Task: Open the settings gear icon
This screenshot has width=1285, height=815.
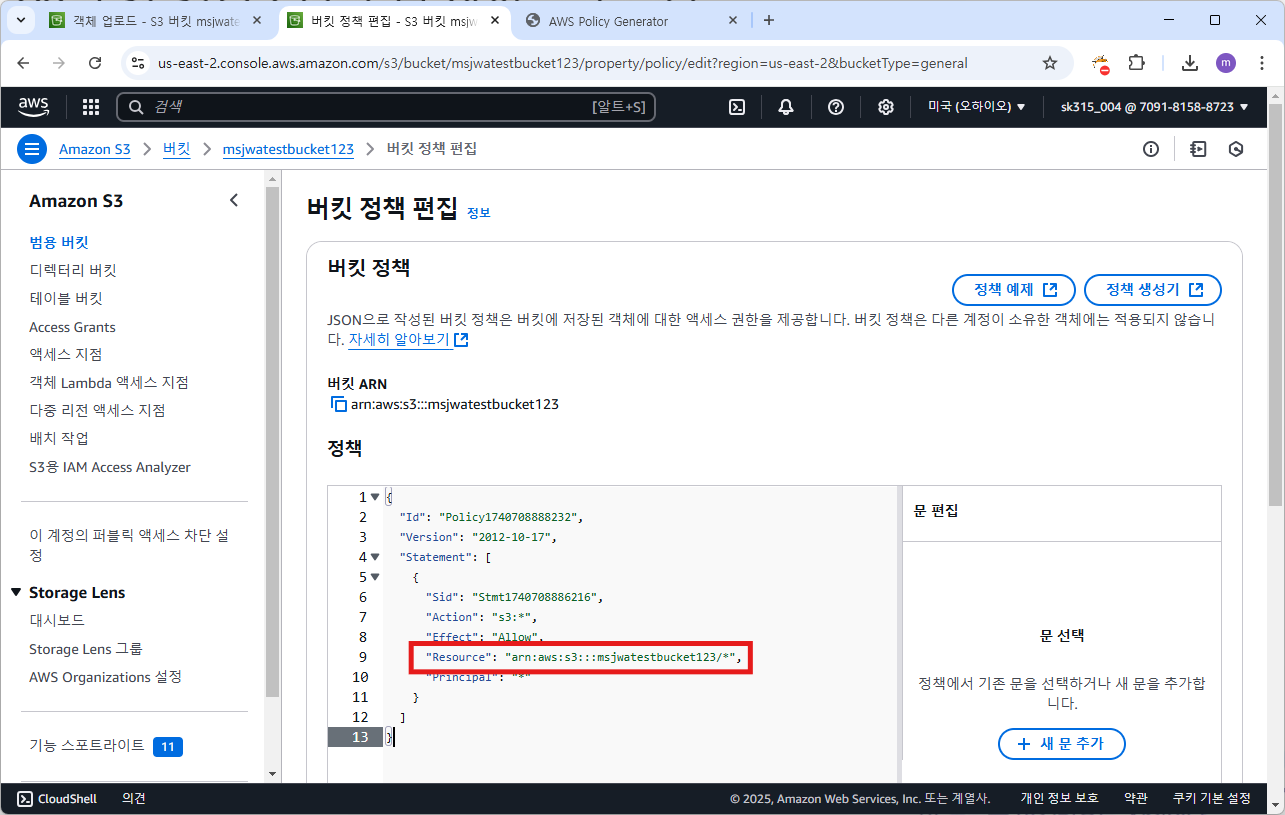Action: (885, 107)
